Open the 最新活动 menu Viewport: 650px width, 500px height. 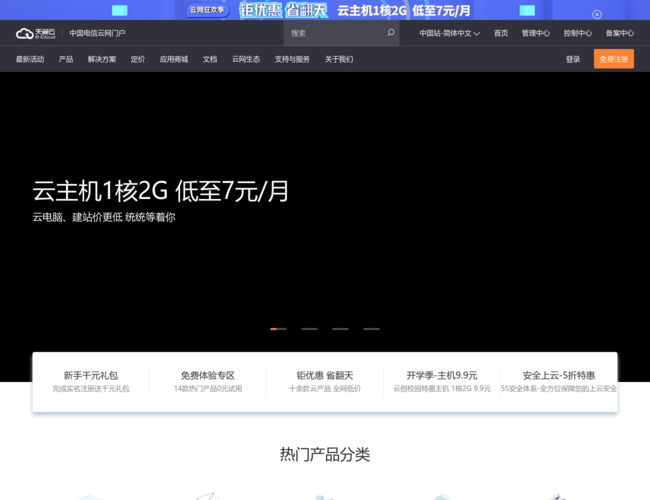pyautogui.click(x=30, y=59)
